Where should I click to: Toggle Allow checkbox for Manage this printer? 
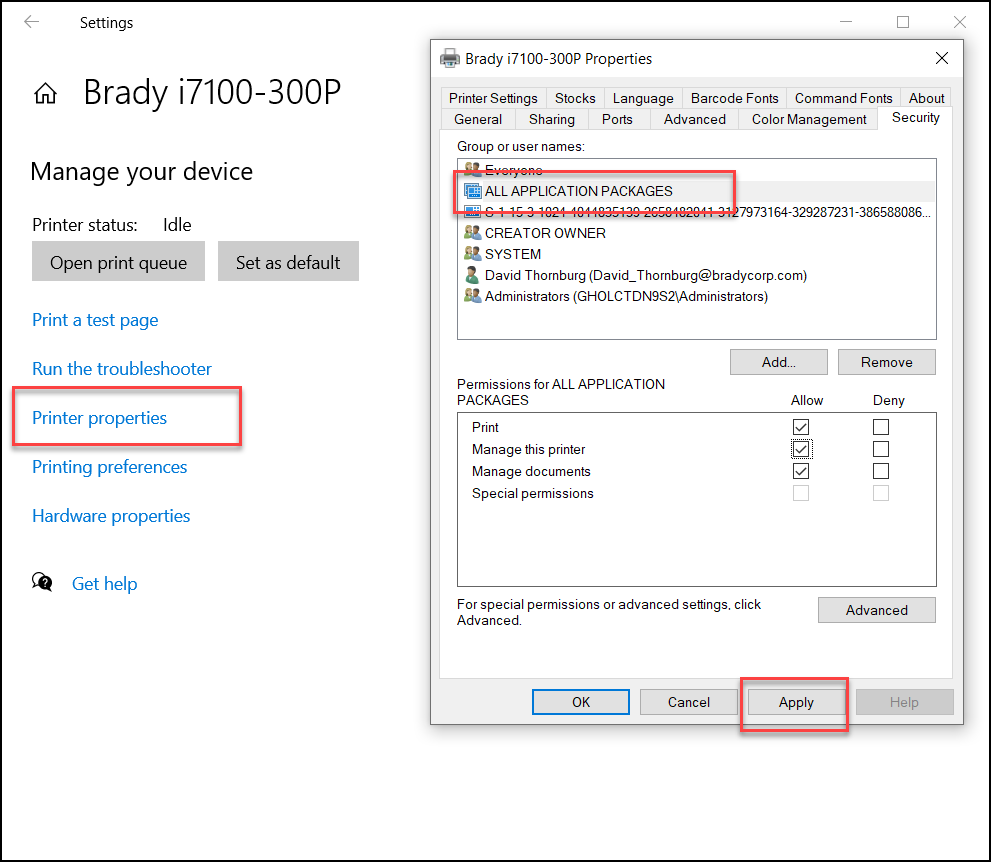[801, 449]
